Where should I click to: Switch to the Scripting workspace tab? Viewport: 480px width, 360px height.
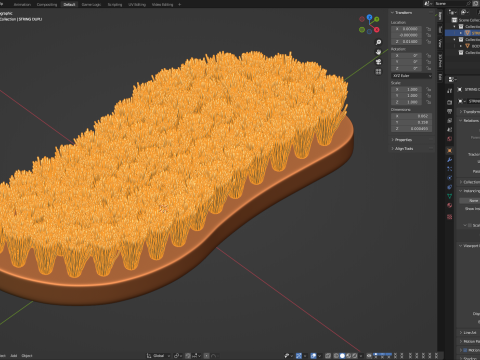tap(115, 5)
